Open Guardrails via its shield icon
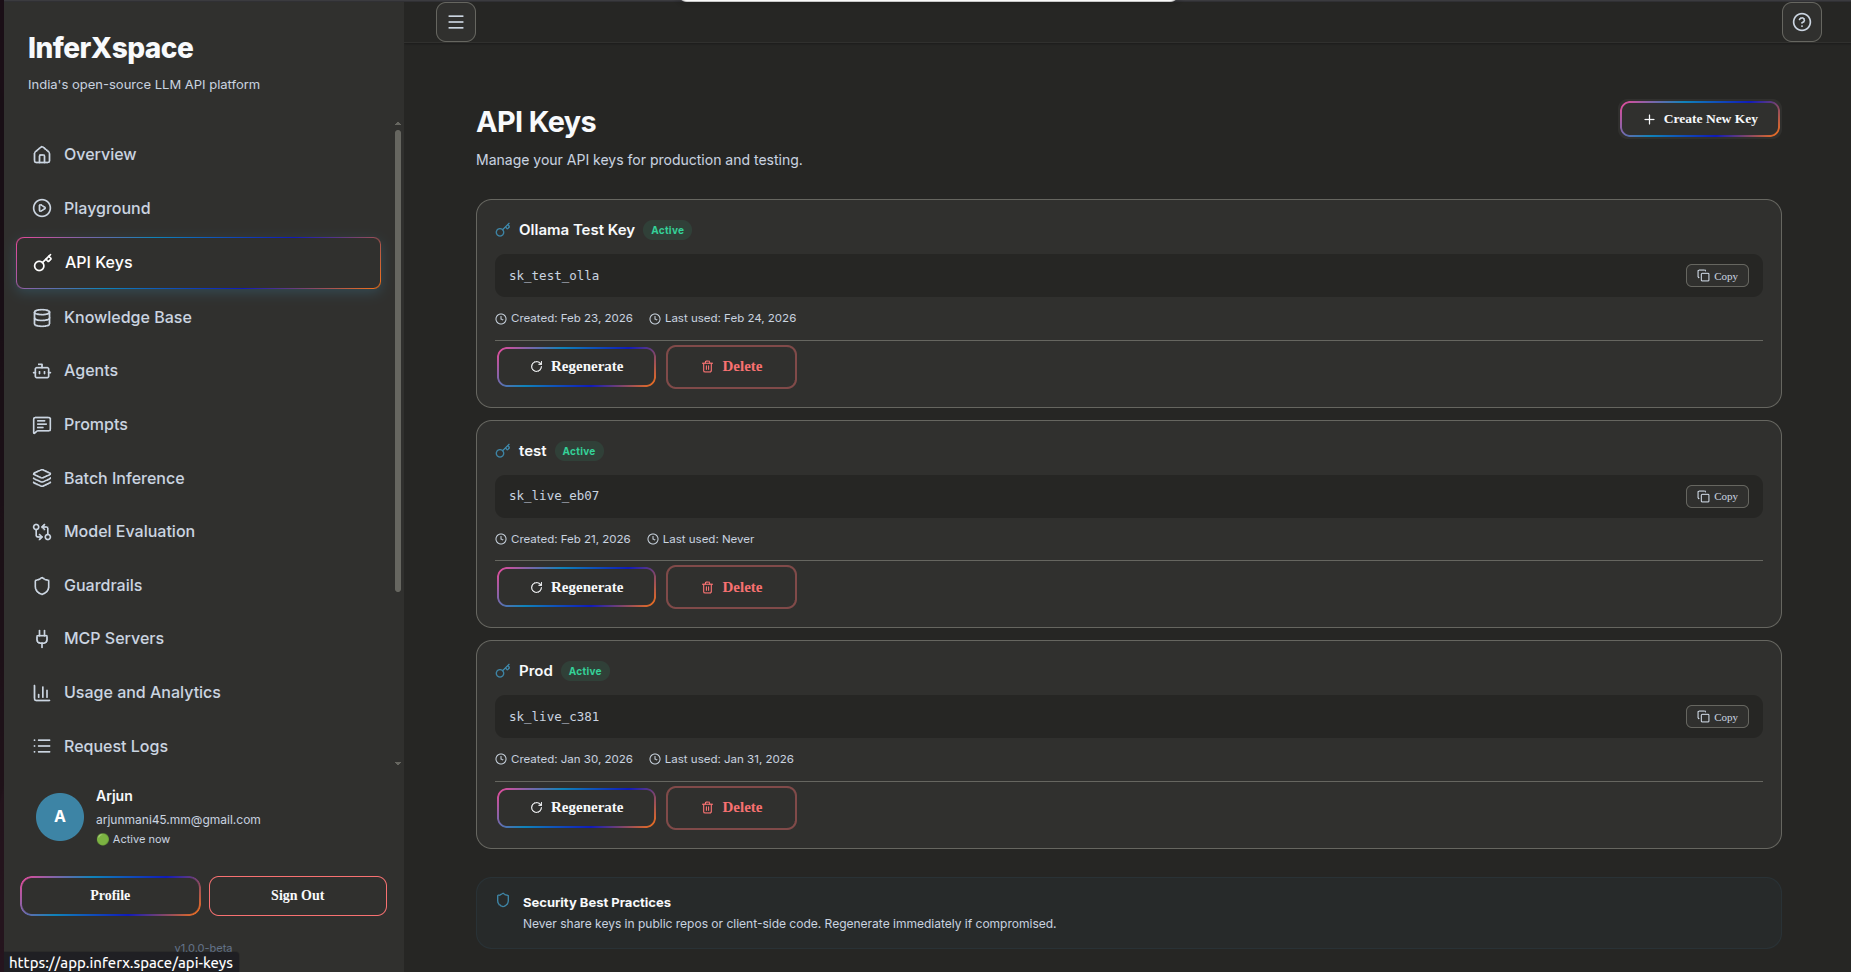 [x=41, y=585]
